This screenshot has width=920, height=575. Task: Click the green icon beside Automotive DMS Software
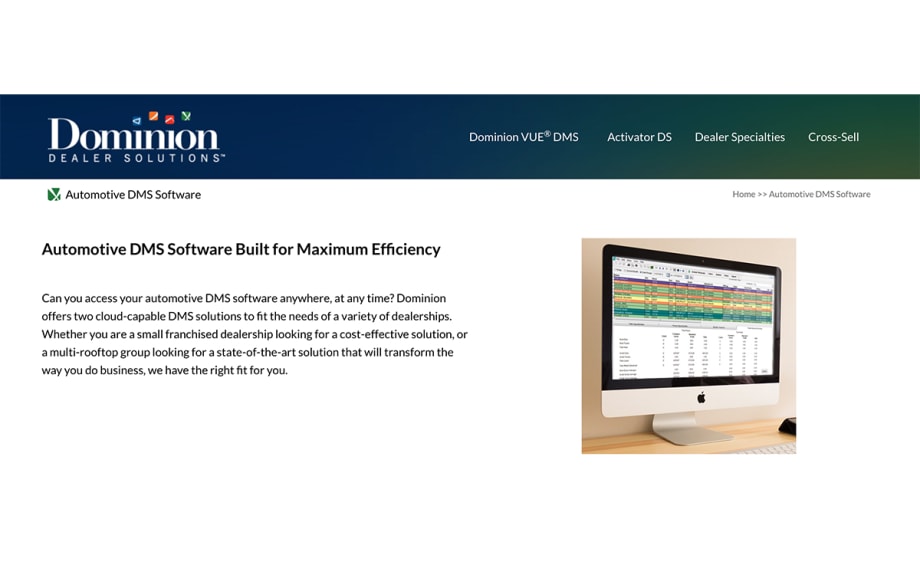coord(54,195)
